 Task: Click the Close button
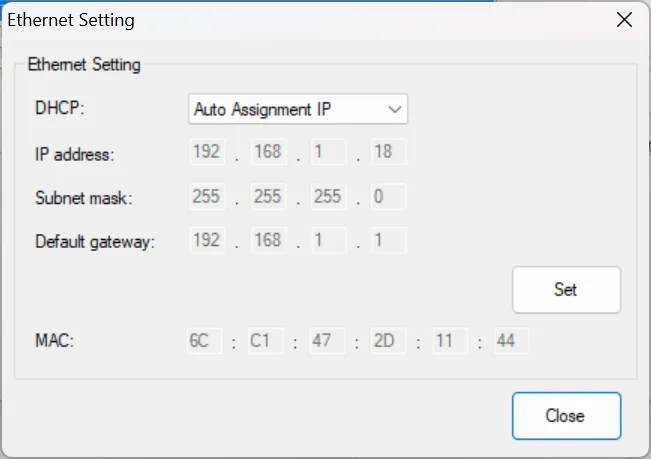[566, 416]
